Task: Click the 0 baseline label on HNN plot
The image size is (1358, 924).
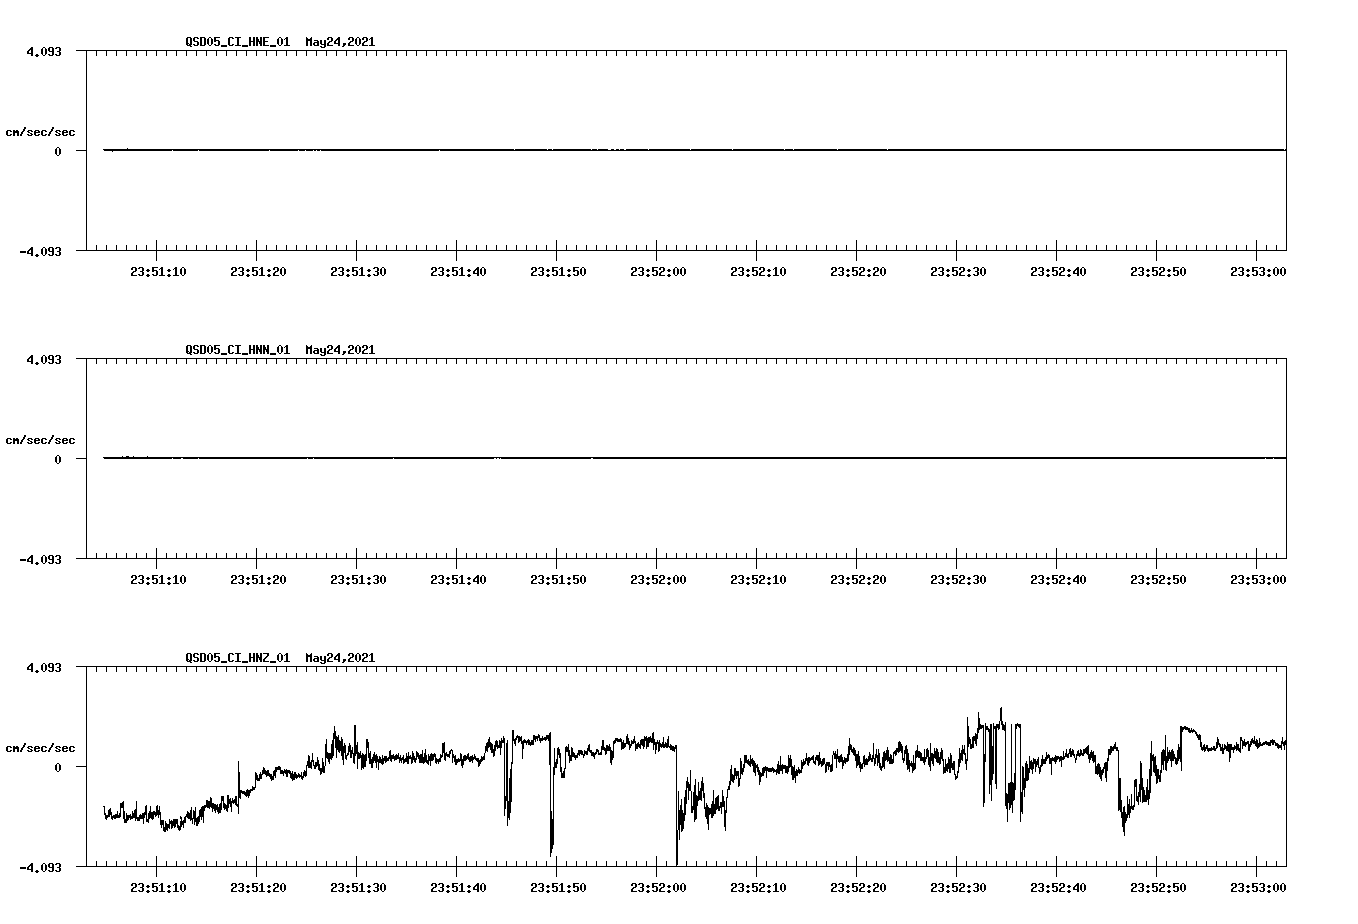Action: click(x=60, y=460)
